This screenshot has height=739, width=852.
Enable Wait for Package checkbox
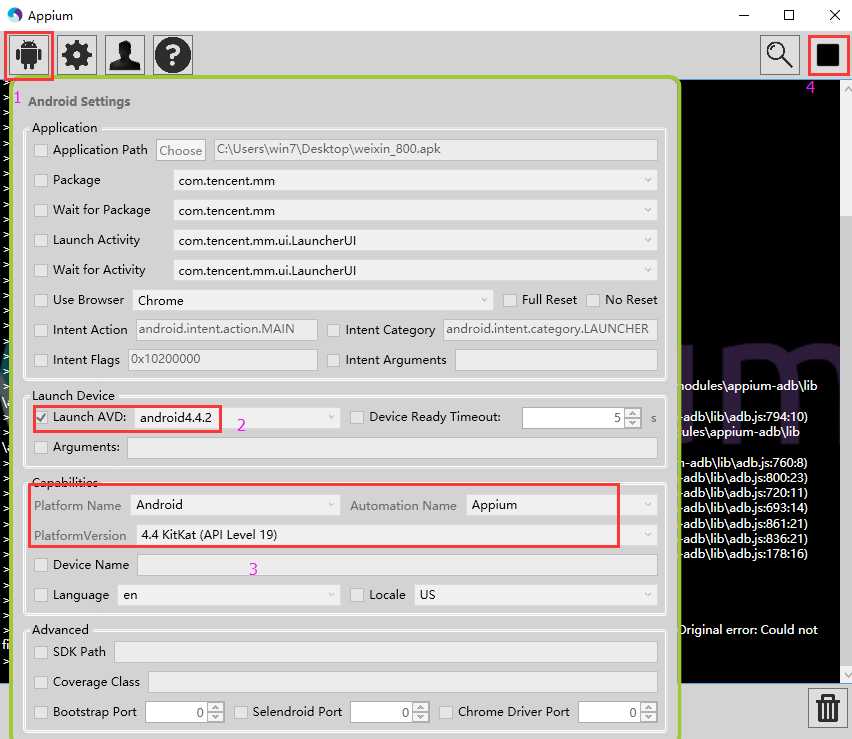point(41,210)
